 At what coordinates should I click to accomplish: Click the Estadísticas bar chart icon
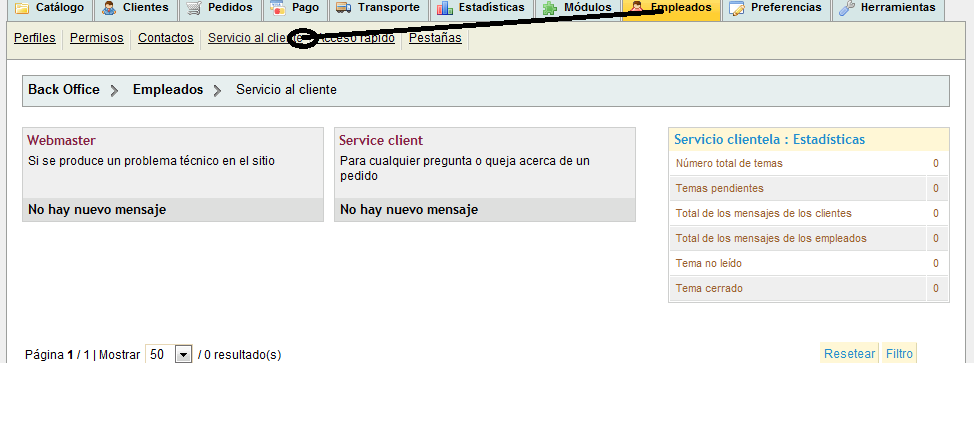(x=444, y=9)
